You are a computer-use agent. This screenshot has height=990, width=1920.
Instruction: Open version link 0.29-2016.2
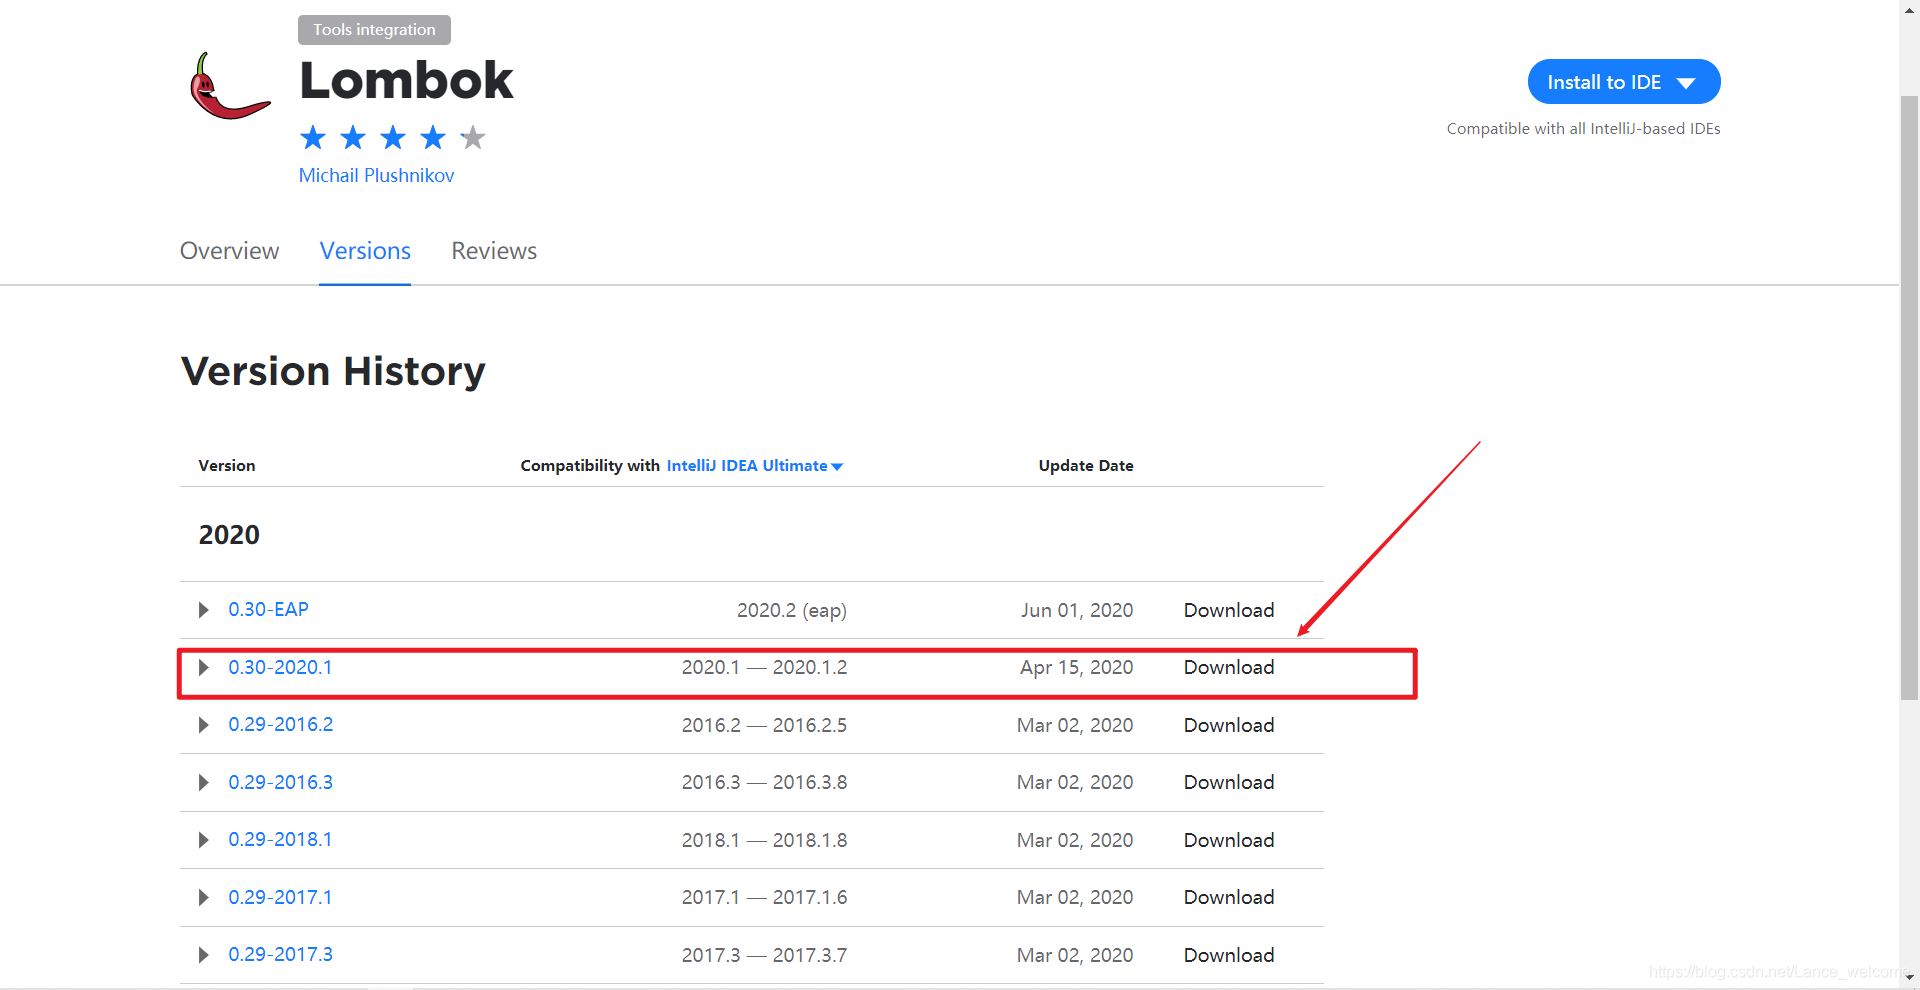280,724
